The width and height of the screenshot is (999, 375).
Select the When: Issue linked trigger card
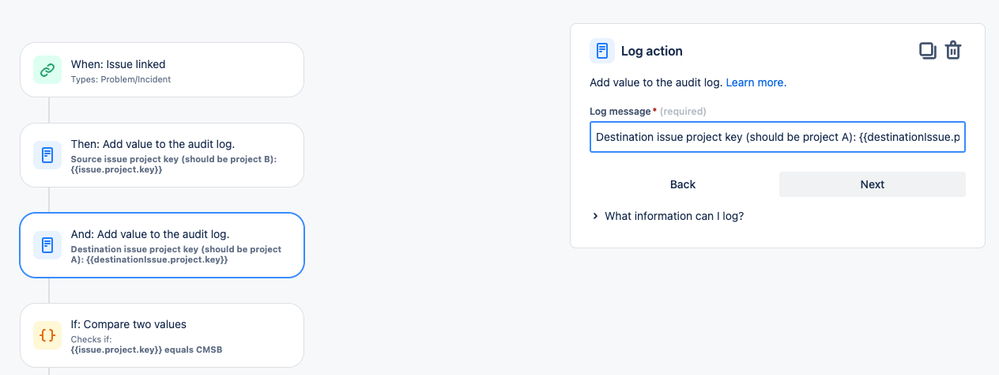coord(162,70)
